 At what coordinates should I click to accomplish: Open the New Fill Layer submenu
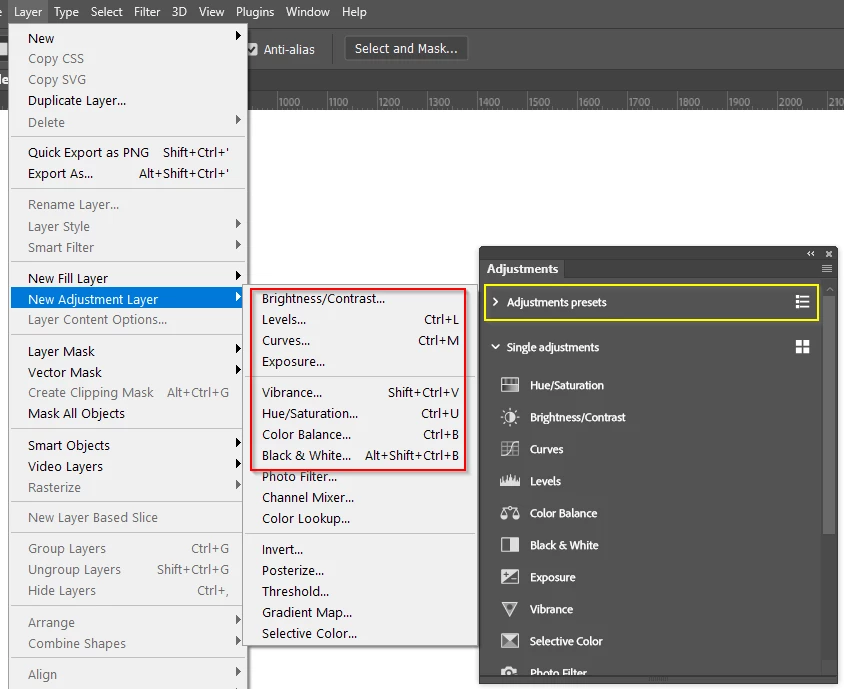[x=128, y=278]
